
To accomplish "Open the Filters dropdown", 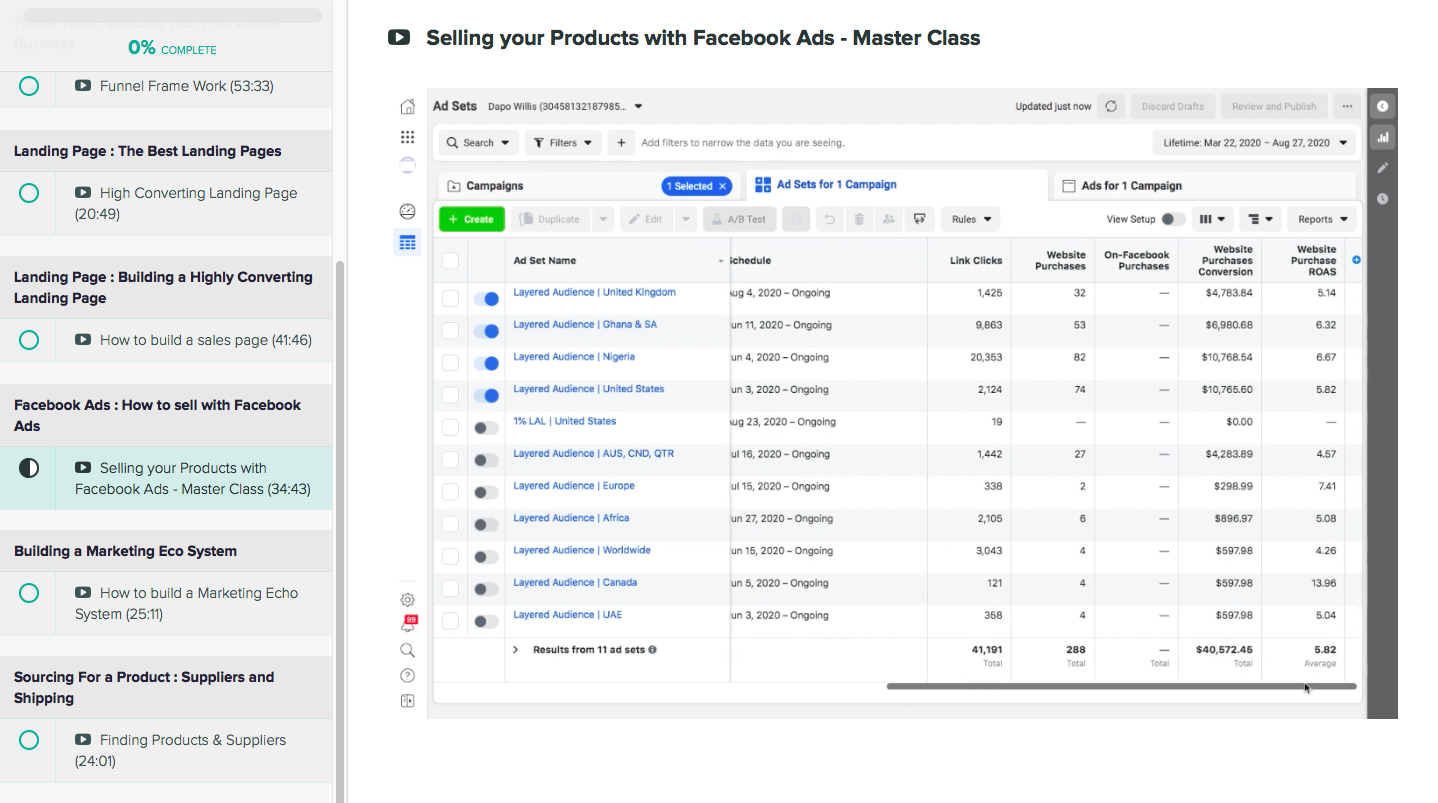I will (563, 143).
